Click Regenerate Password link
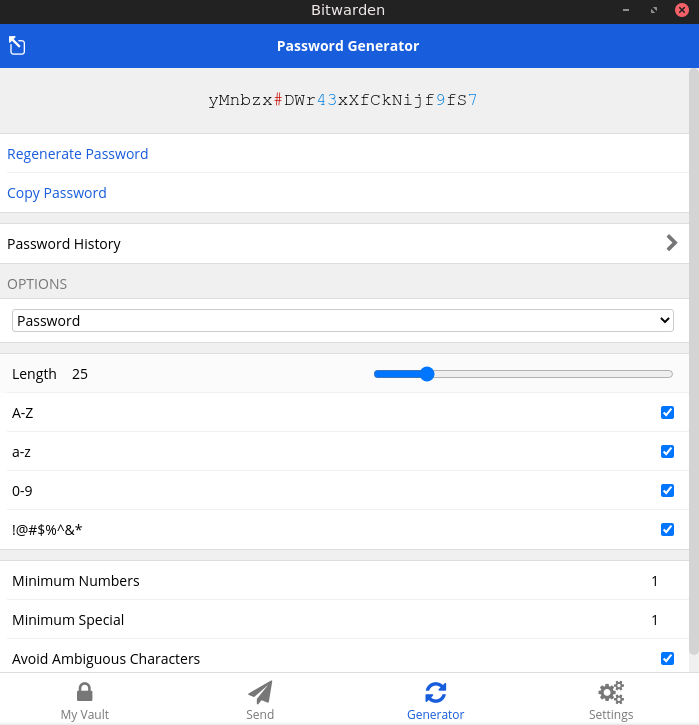699x725 pixels. [78, 154]
